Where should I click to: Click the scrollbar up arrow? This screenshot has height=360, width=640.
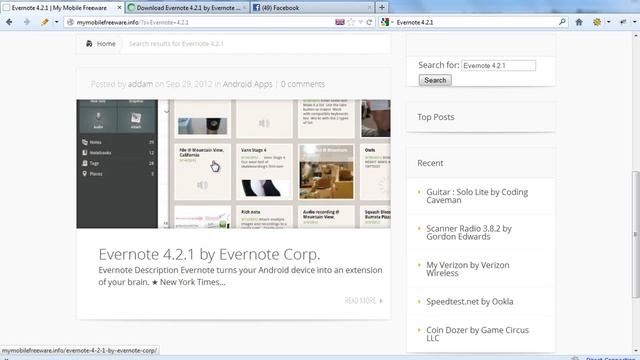pos(636,36)
